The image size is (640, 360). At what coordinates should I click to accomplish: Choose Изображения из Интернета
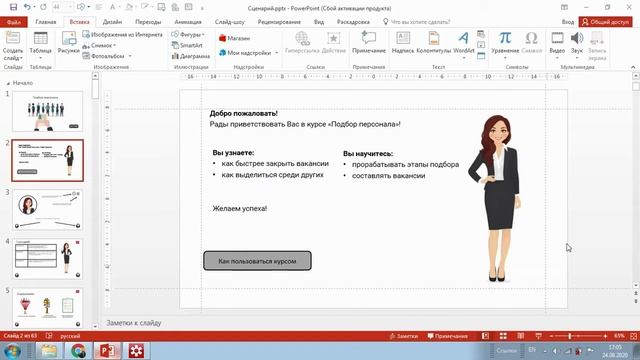pyautogui.click(x=122, y=35)
